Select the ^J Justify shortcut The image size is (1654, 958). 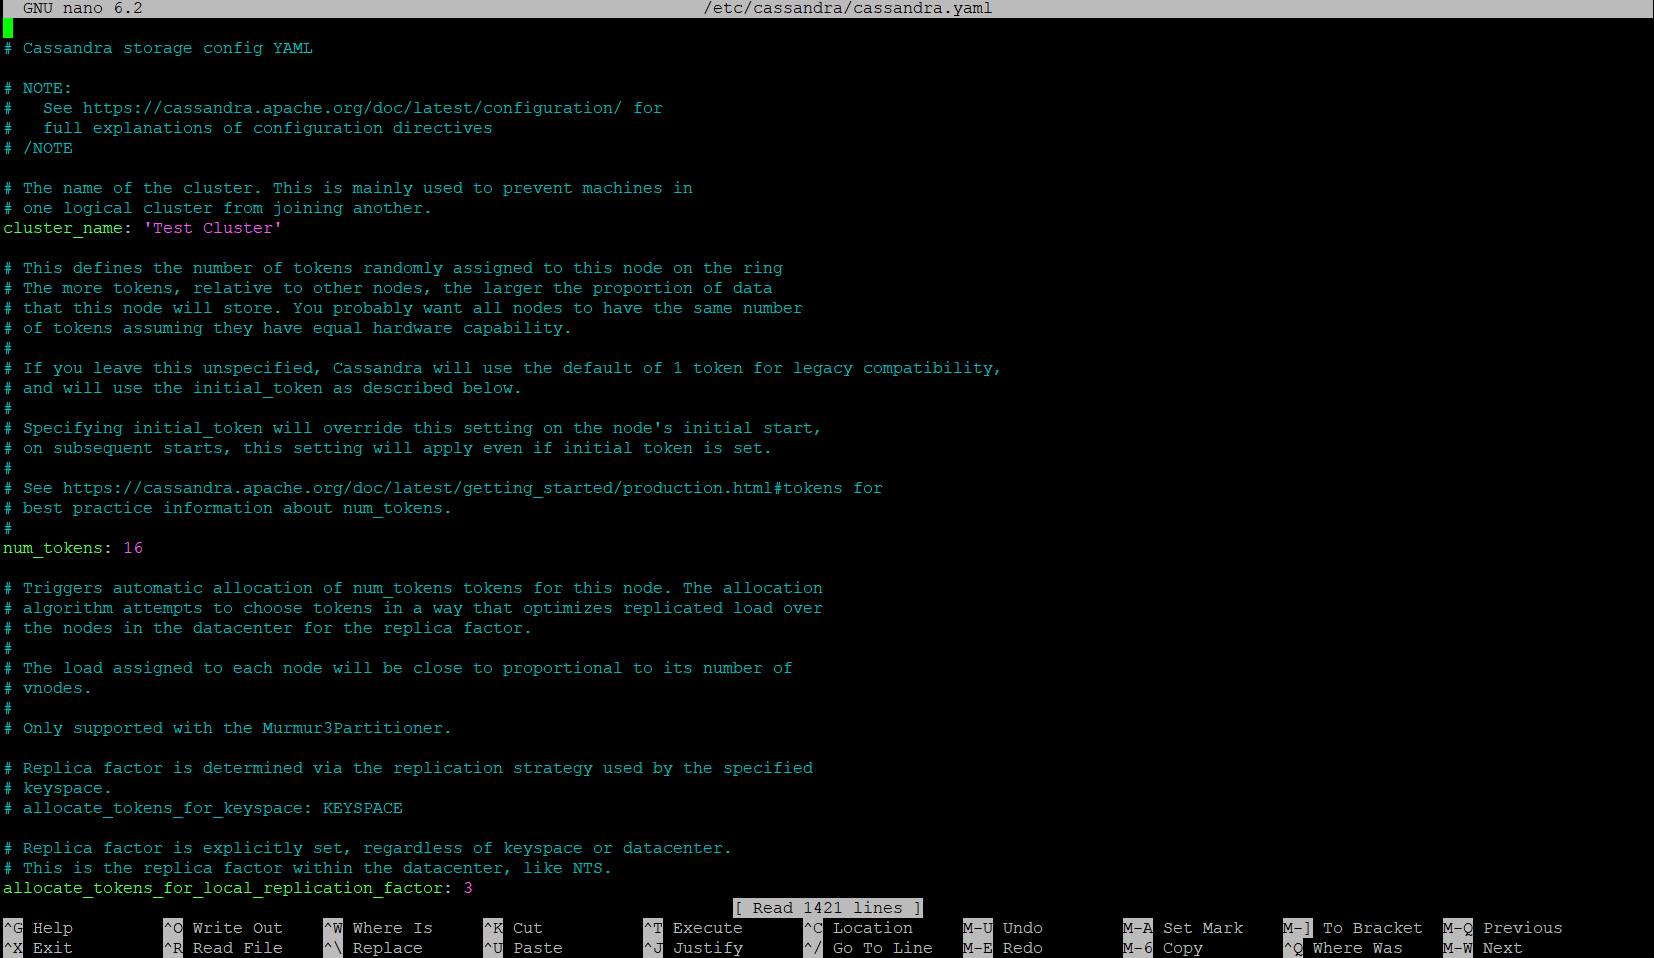tap(693, 948)
